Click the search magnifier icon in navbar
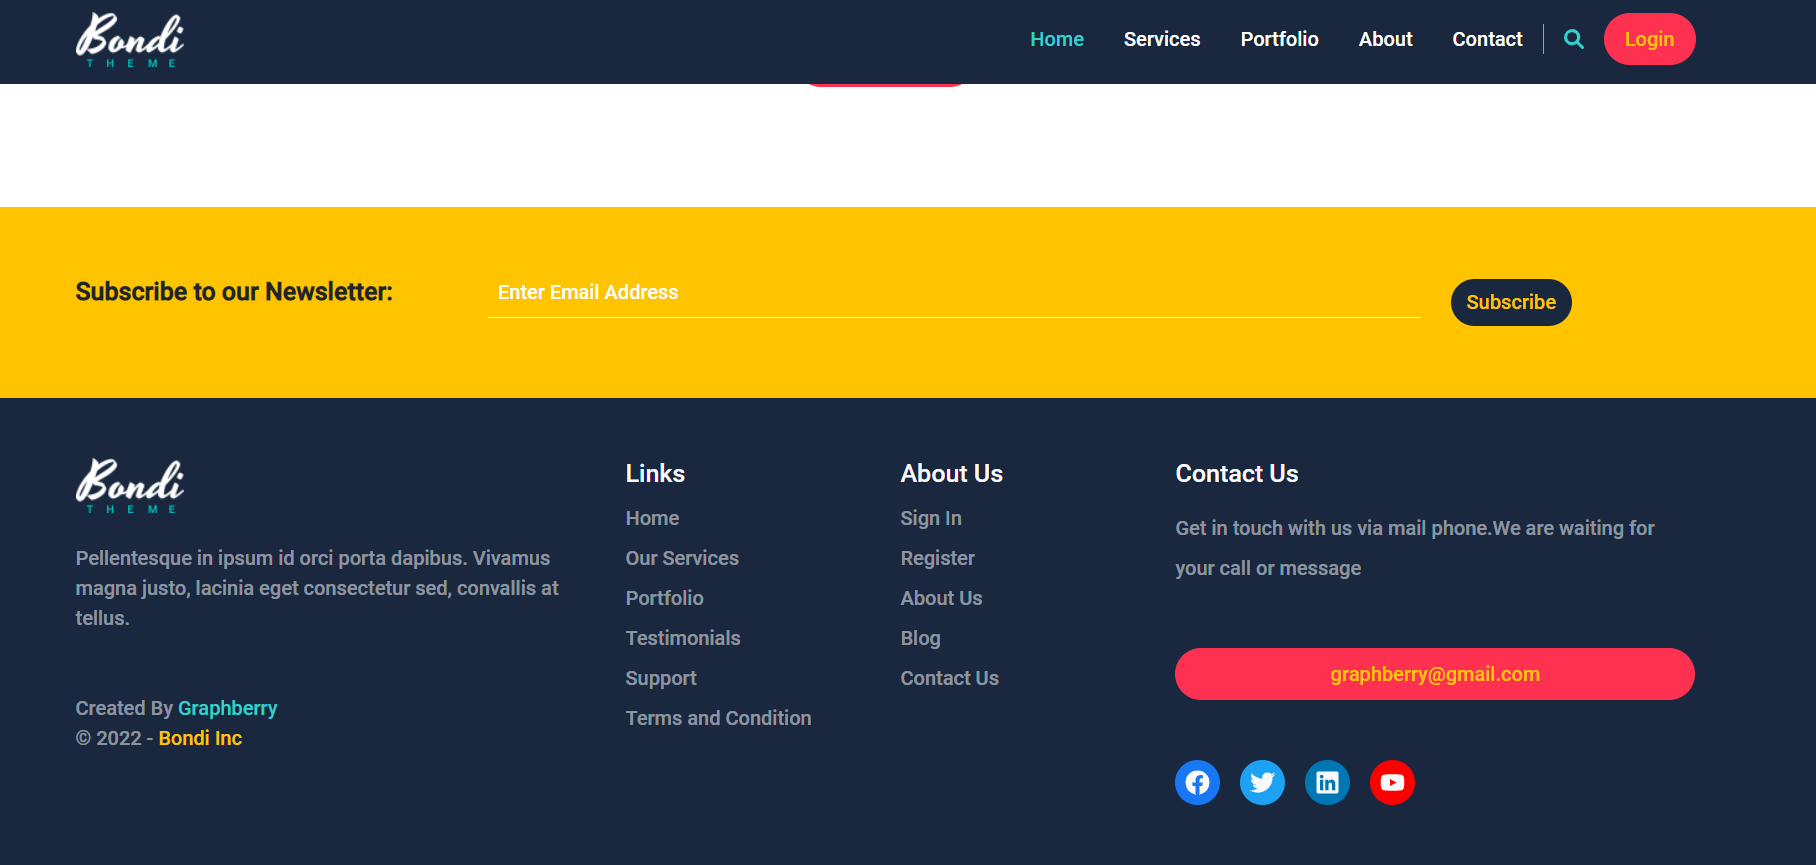The height and width of the screenshot is (865, 1816). point(1573,39)
